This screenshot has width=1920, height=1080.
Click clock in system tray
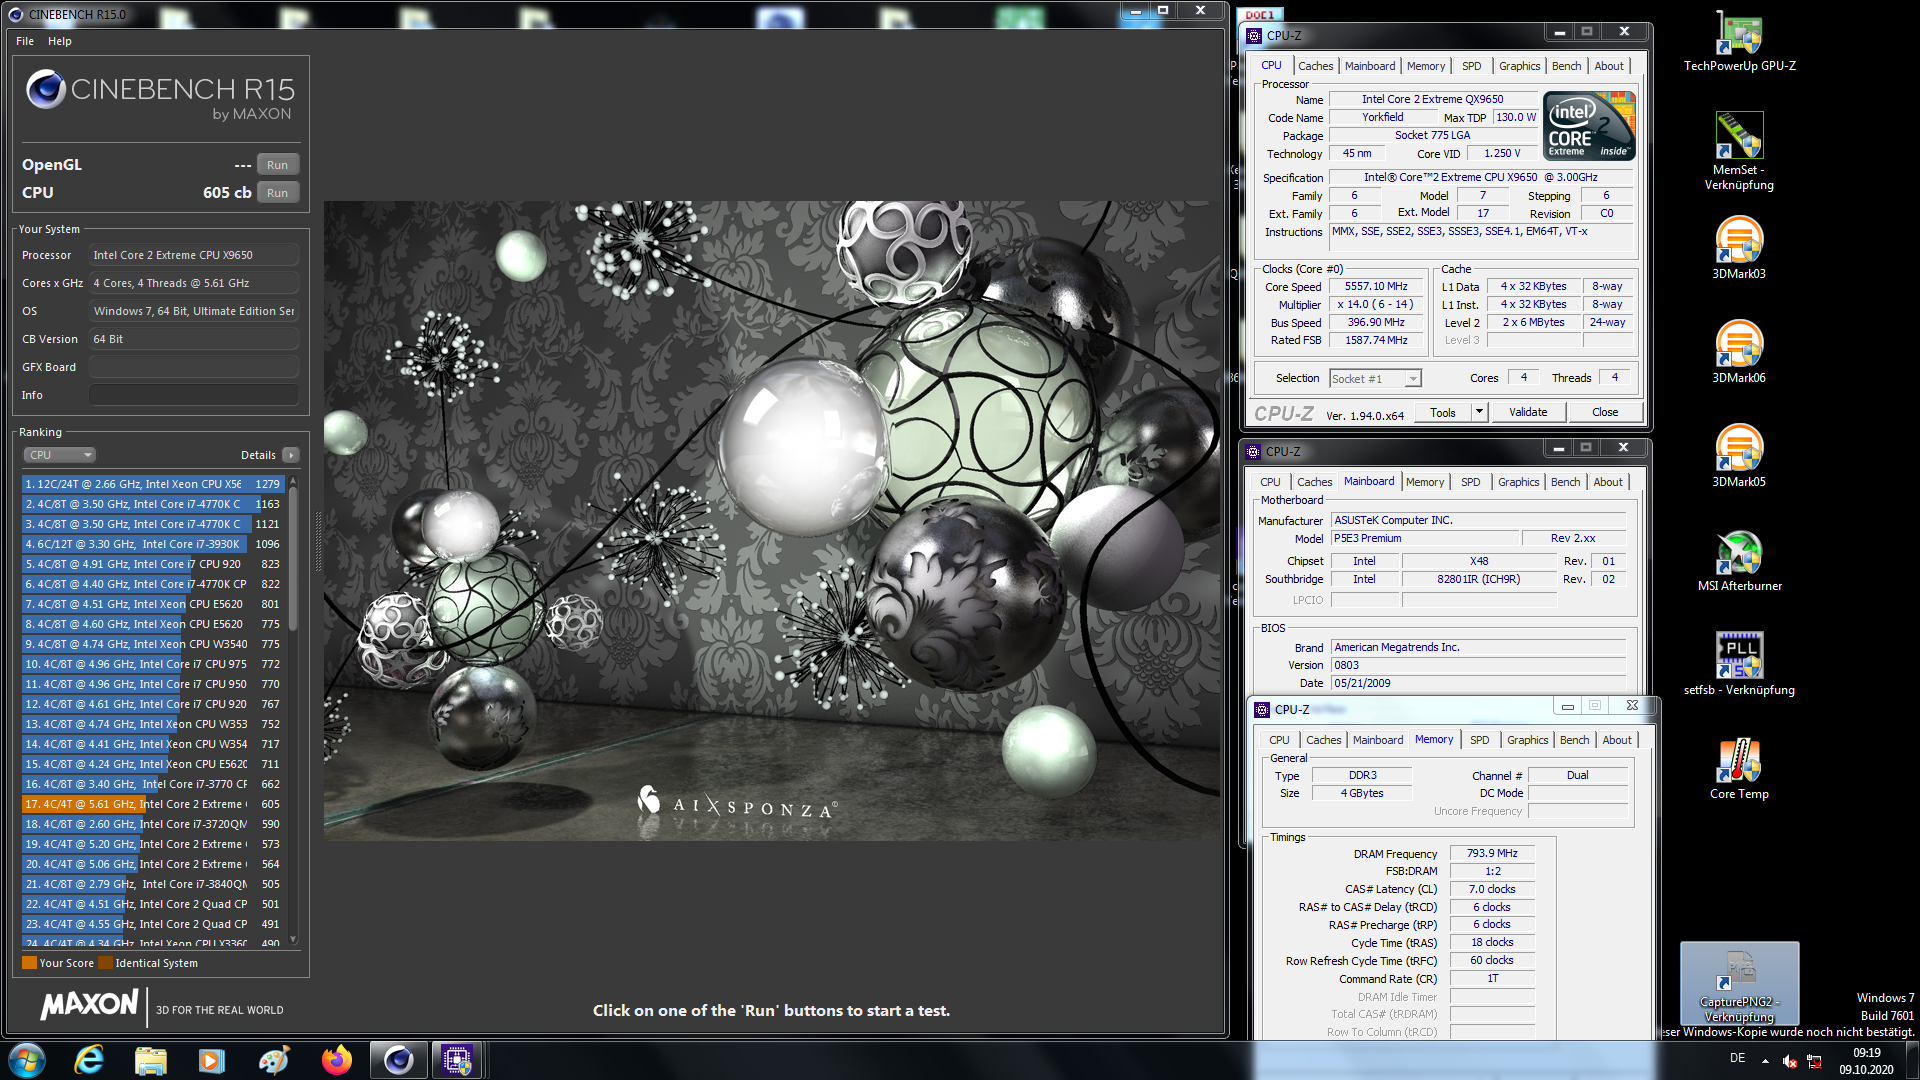(x=1866, y=1060)
